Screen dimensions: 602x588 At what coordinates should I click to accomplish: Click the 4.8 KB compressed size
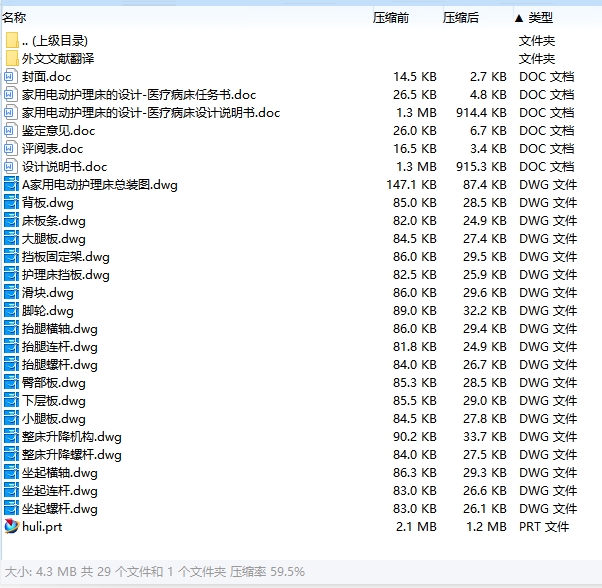(x=488, y=94)
